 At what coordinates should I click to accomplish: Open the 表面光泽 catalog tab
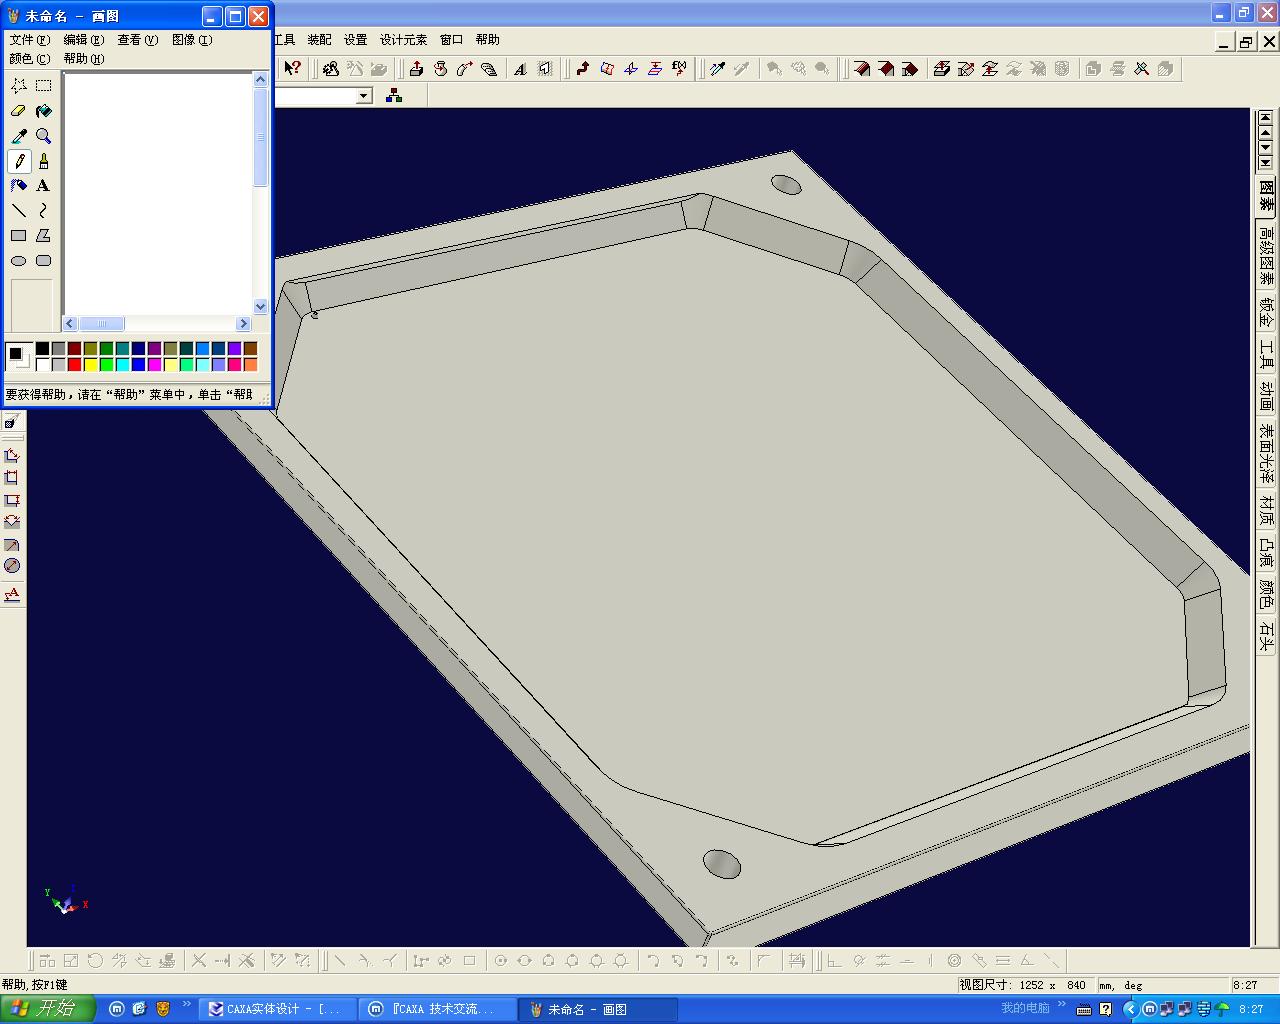[1266, 454]
